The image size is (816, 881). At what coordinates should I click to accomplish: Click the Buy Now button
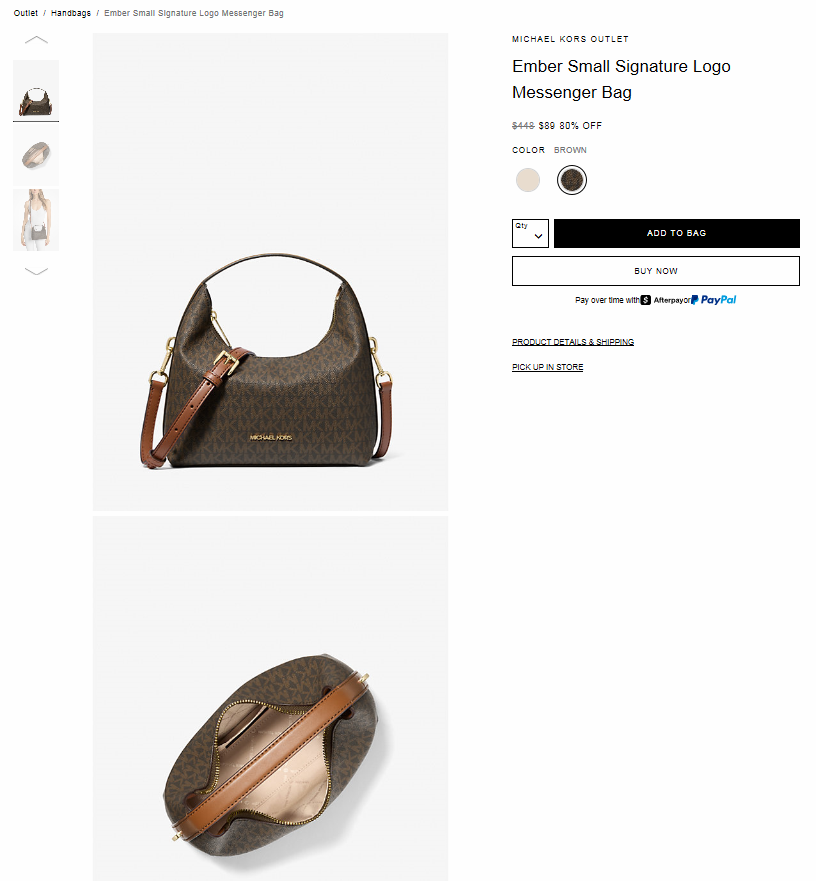coord(656,271)
